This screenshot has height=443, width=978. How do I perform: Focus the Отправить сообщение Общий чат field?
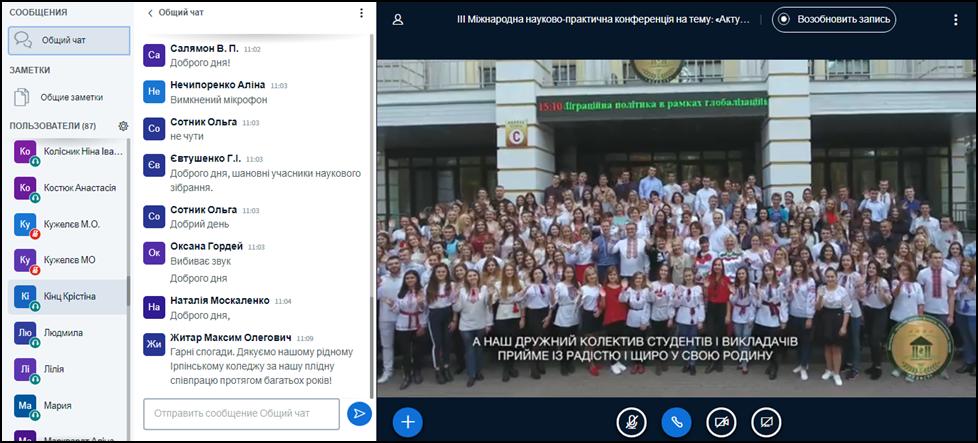[241, 414]
